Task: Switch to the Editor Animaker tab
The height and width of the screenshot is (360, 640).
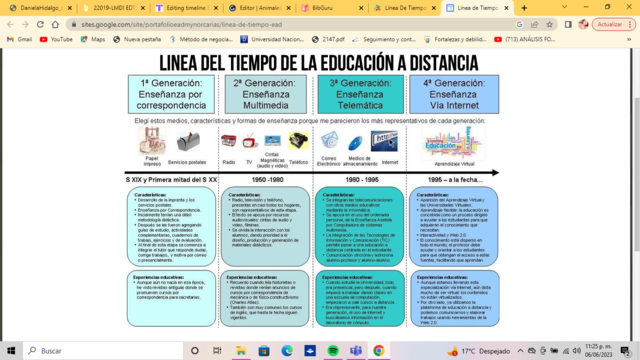Action: pyautogui.click(x=260, y=8)
